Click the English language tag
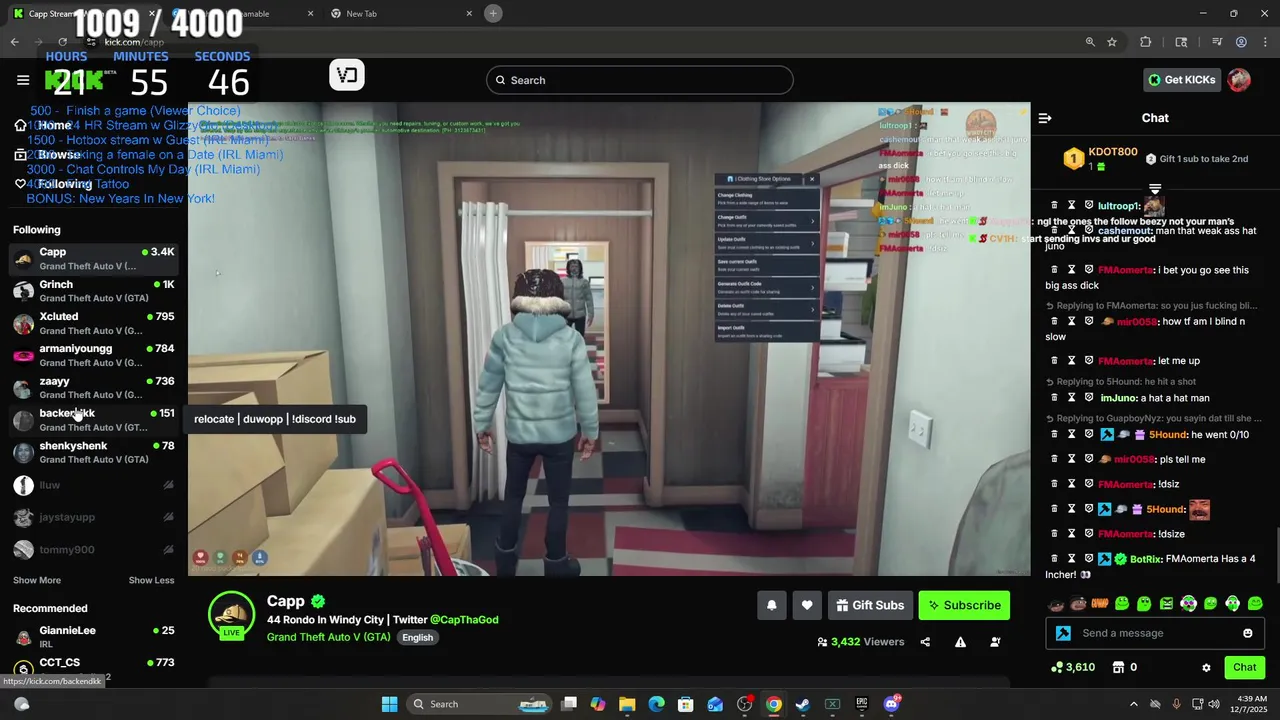Screen dimensions: 1280x720 (418, 638)
